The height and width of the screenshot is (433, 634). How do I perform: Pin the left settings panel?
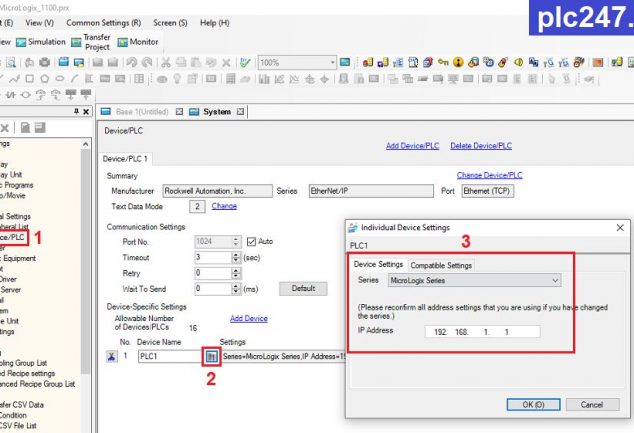click(x=76, y=112)
